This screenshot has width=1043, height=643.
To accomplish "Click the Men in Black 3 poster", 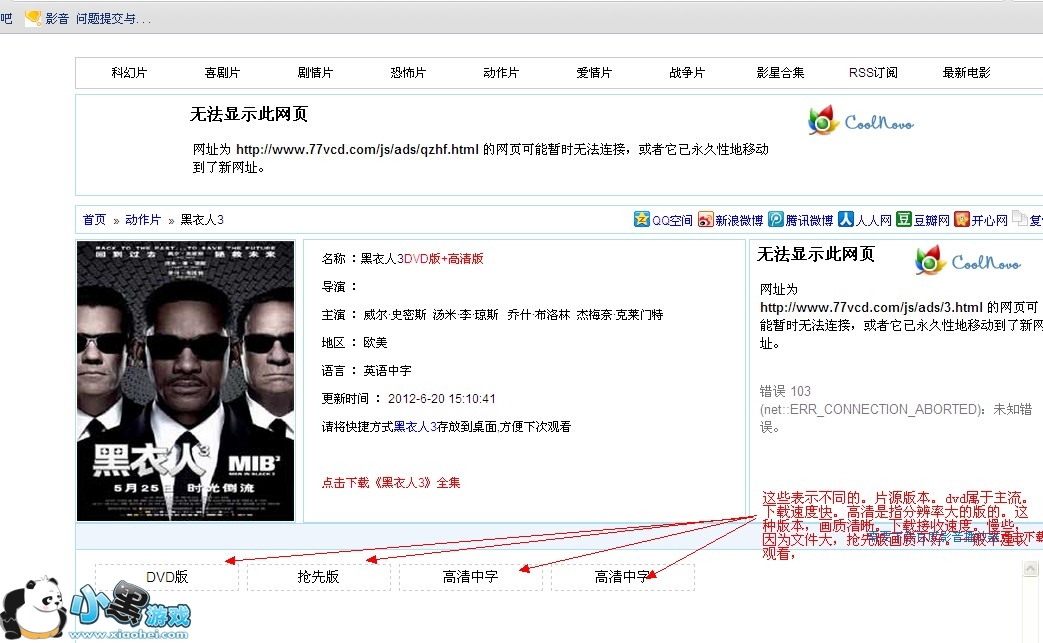I will (x=186, y=381).
